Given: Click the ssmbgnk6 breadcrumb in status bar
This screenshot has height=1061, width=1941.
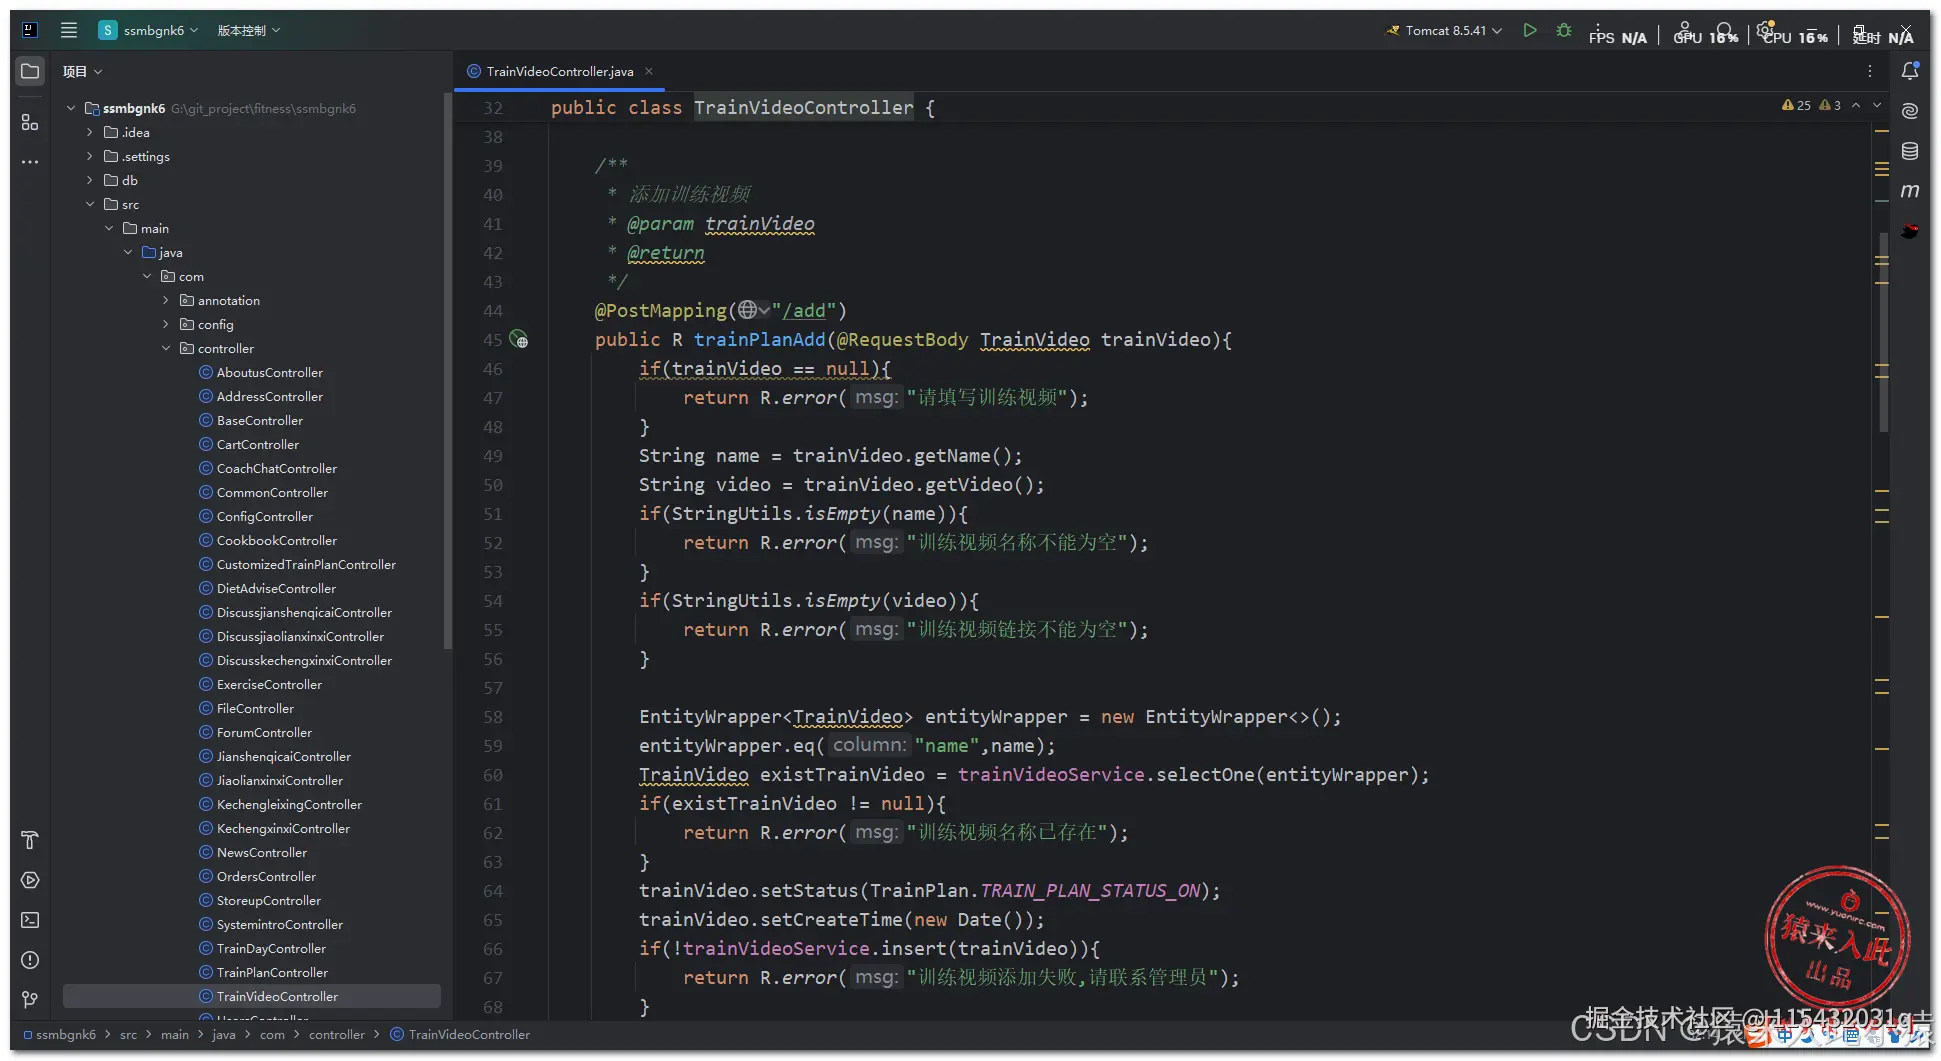Looking at the screenshot, I should tap(60, 1034).
